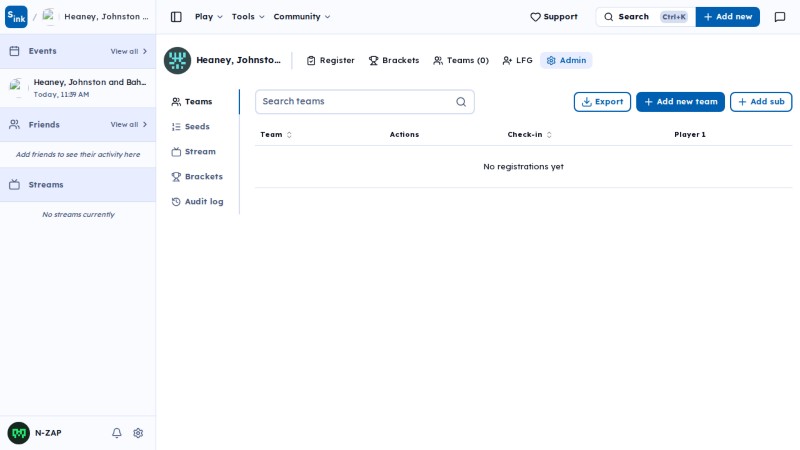The height and width of the screenshot is (450, 800).
Task: Open the LFG tab
Action: point(517,60)
